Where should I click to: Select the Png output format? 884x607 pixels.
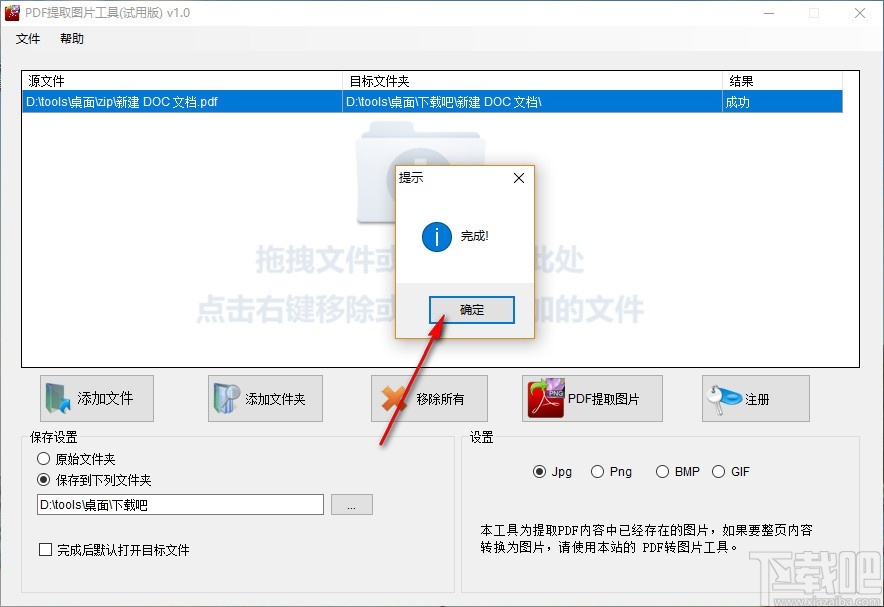click(597, 471)
